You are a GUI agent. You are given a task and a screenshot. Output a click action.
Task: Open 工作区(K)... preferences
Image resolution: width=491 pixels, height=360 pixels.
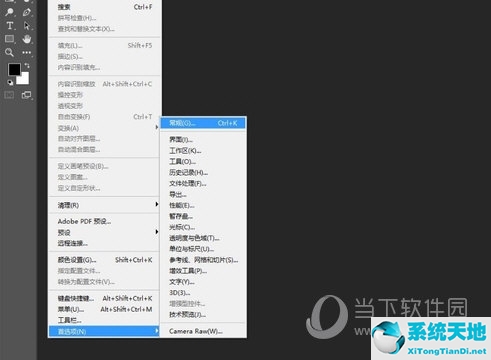203,150
